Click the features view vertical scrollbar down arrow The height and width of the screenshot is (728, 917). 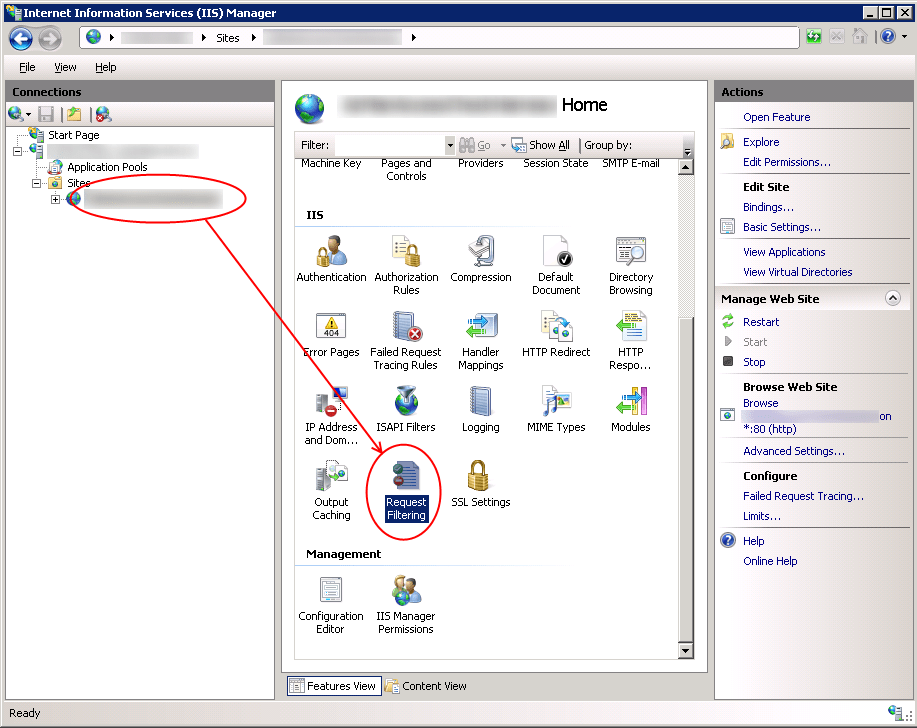(686, 650)
